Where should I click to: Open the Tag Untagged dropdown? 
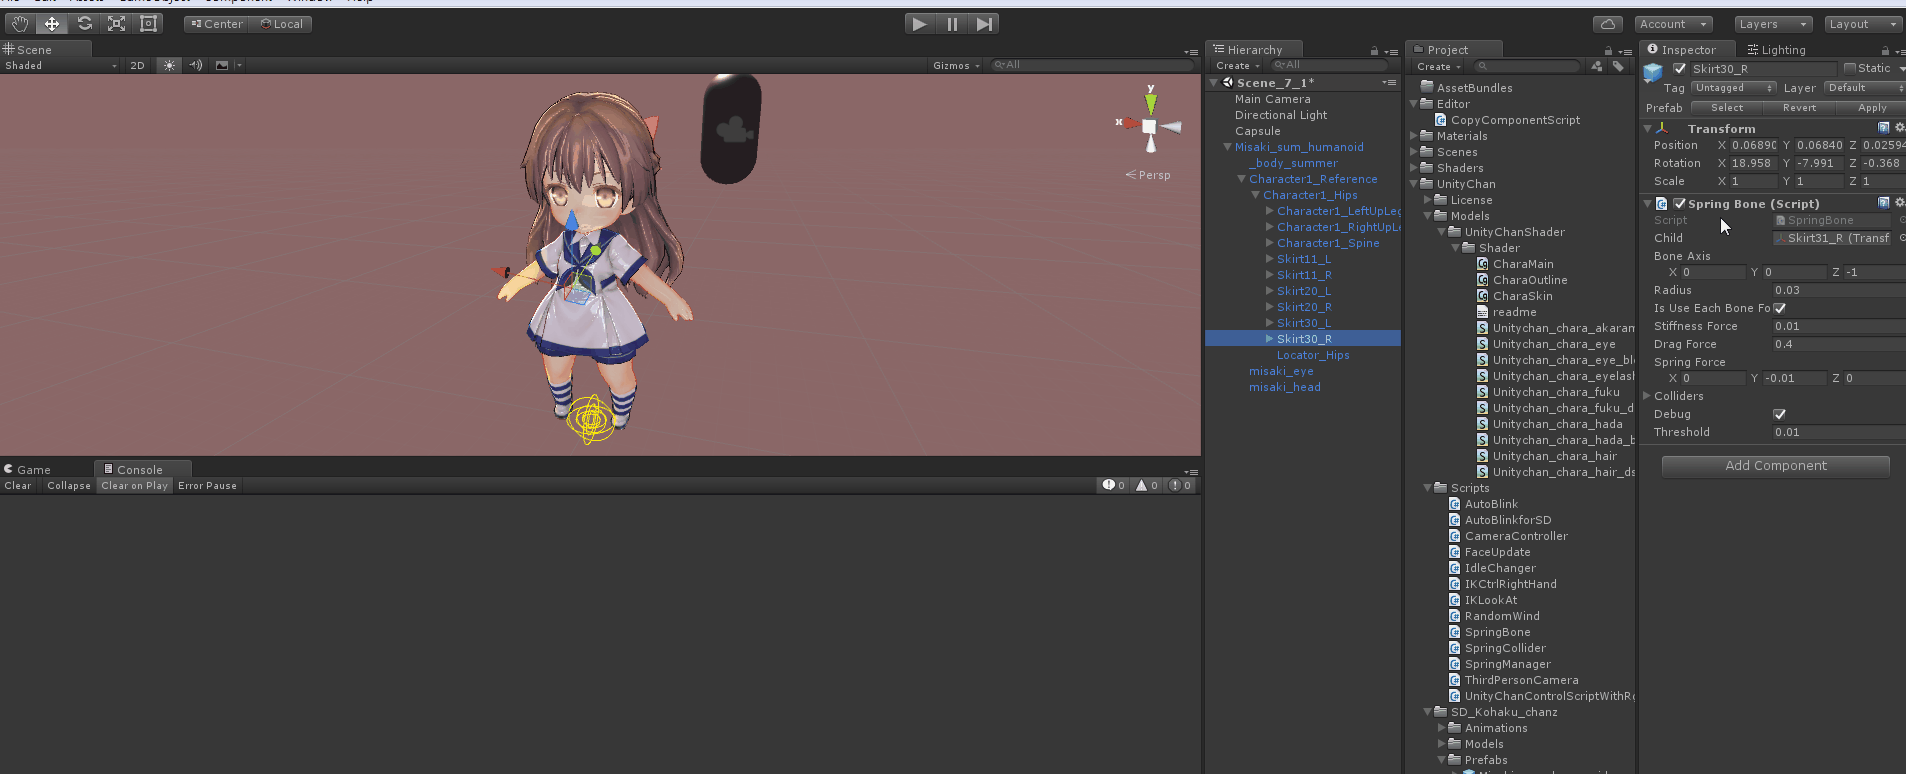[x=1734, y=88]
